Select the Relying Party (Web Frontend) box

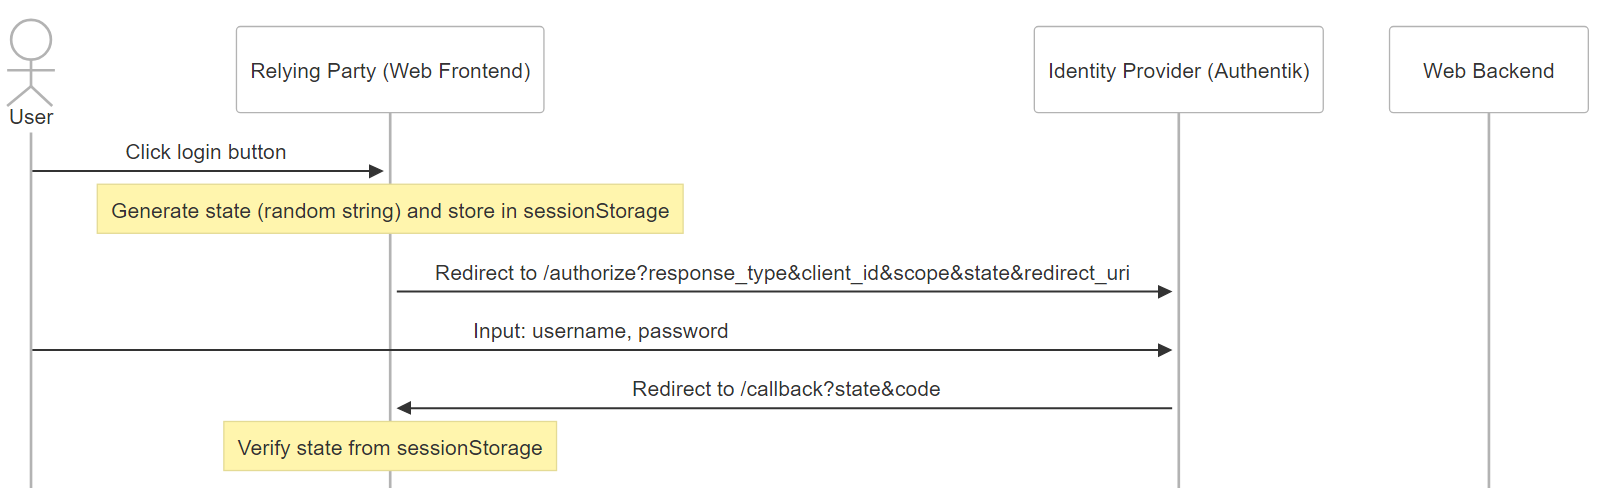point(390,70)
